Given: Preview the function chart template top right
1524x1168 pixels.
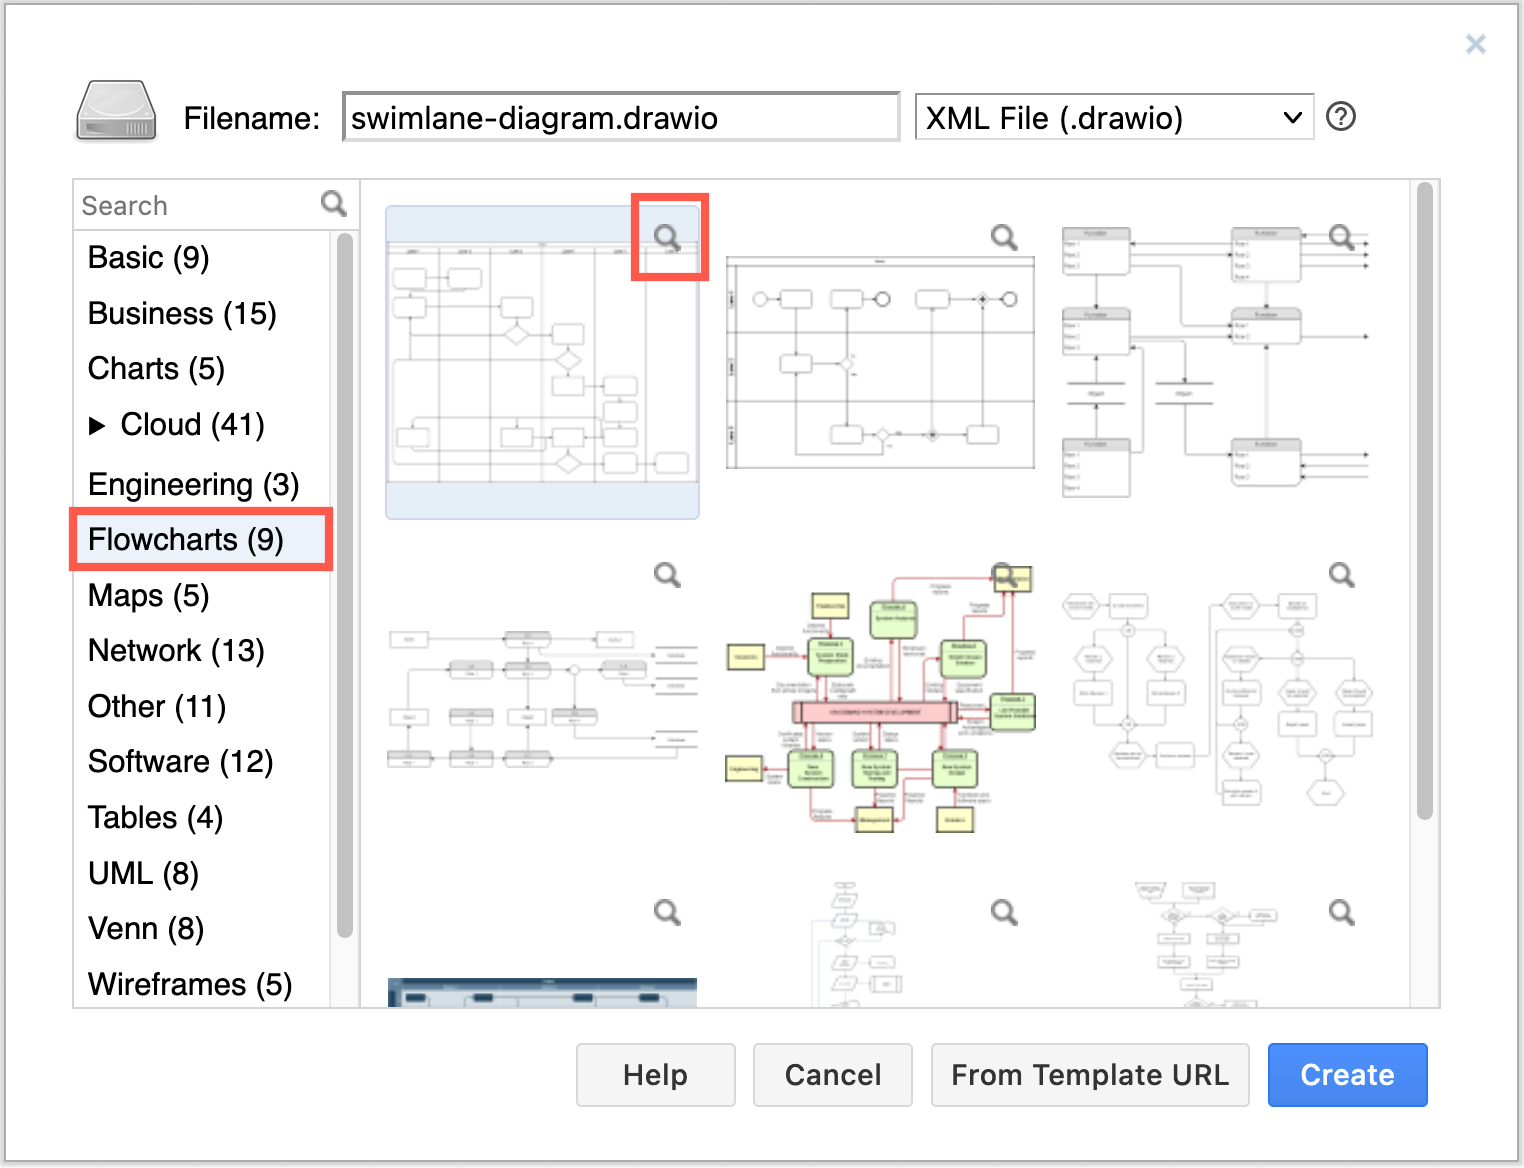Looking at the screenshot, I should [1341, 237].
